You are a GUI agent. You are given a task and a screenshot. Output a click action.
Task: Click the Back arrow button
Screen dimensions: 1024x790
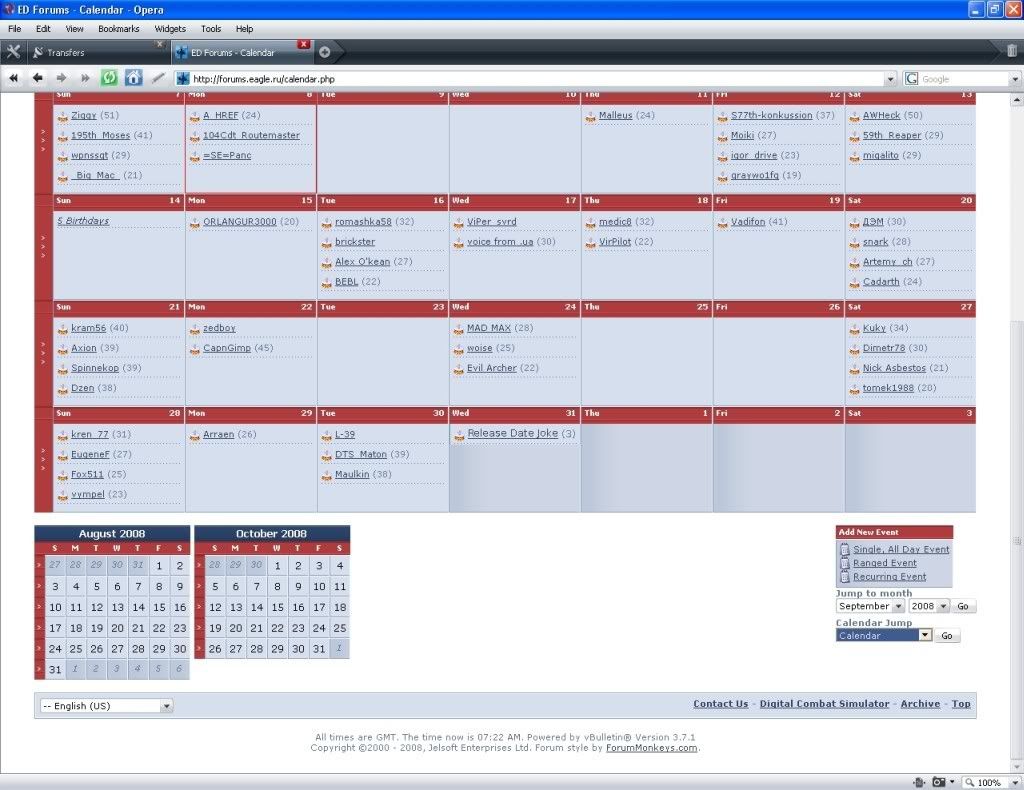coord(38,78)
